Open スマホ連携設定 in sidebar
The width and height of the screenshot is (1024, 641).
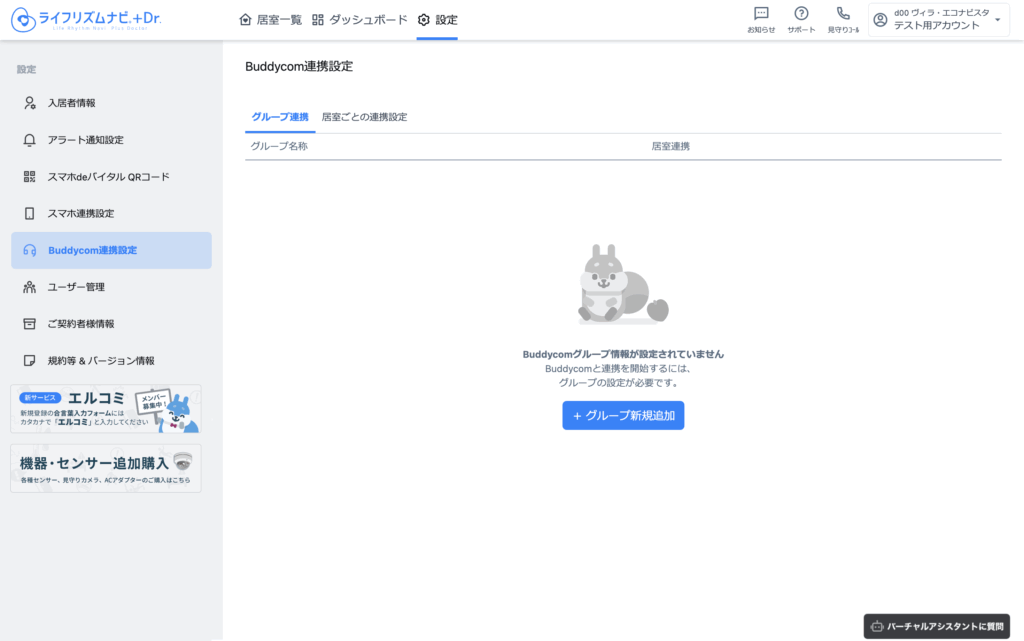pos(111,213)
